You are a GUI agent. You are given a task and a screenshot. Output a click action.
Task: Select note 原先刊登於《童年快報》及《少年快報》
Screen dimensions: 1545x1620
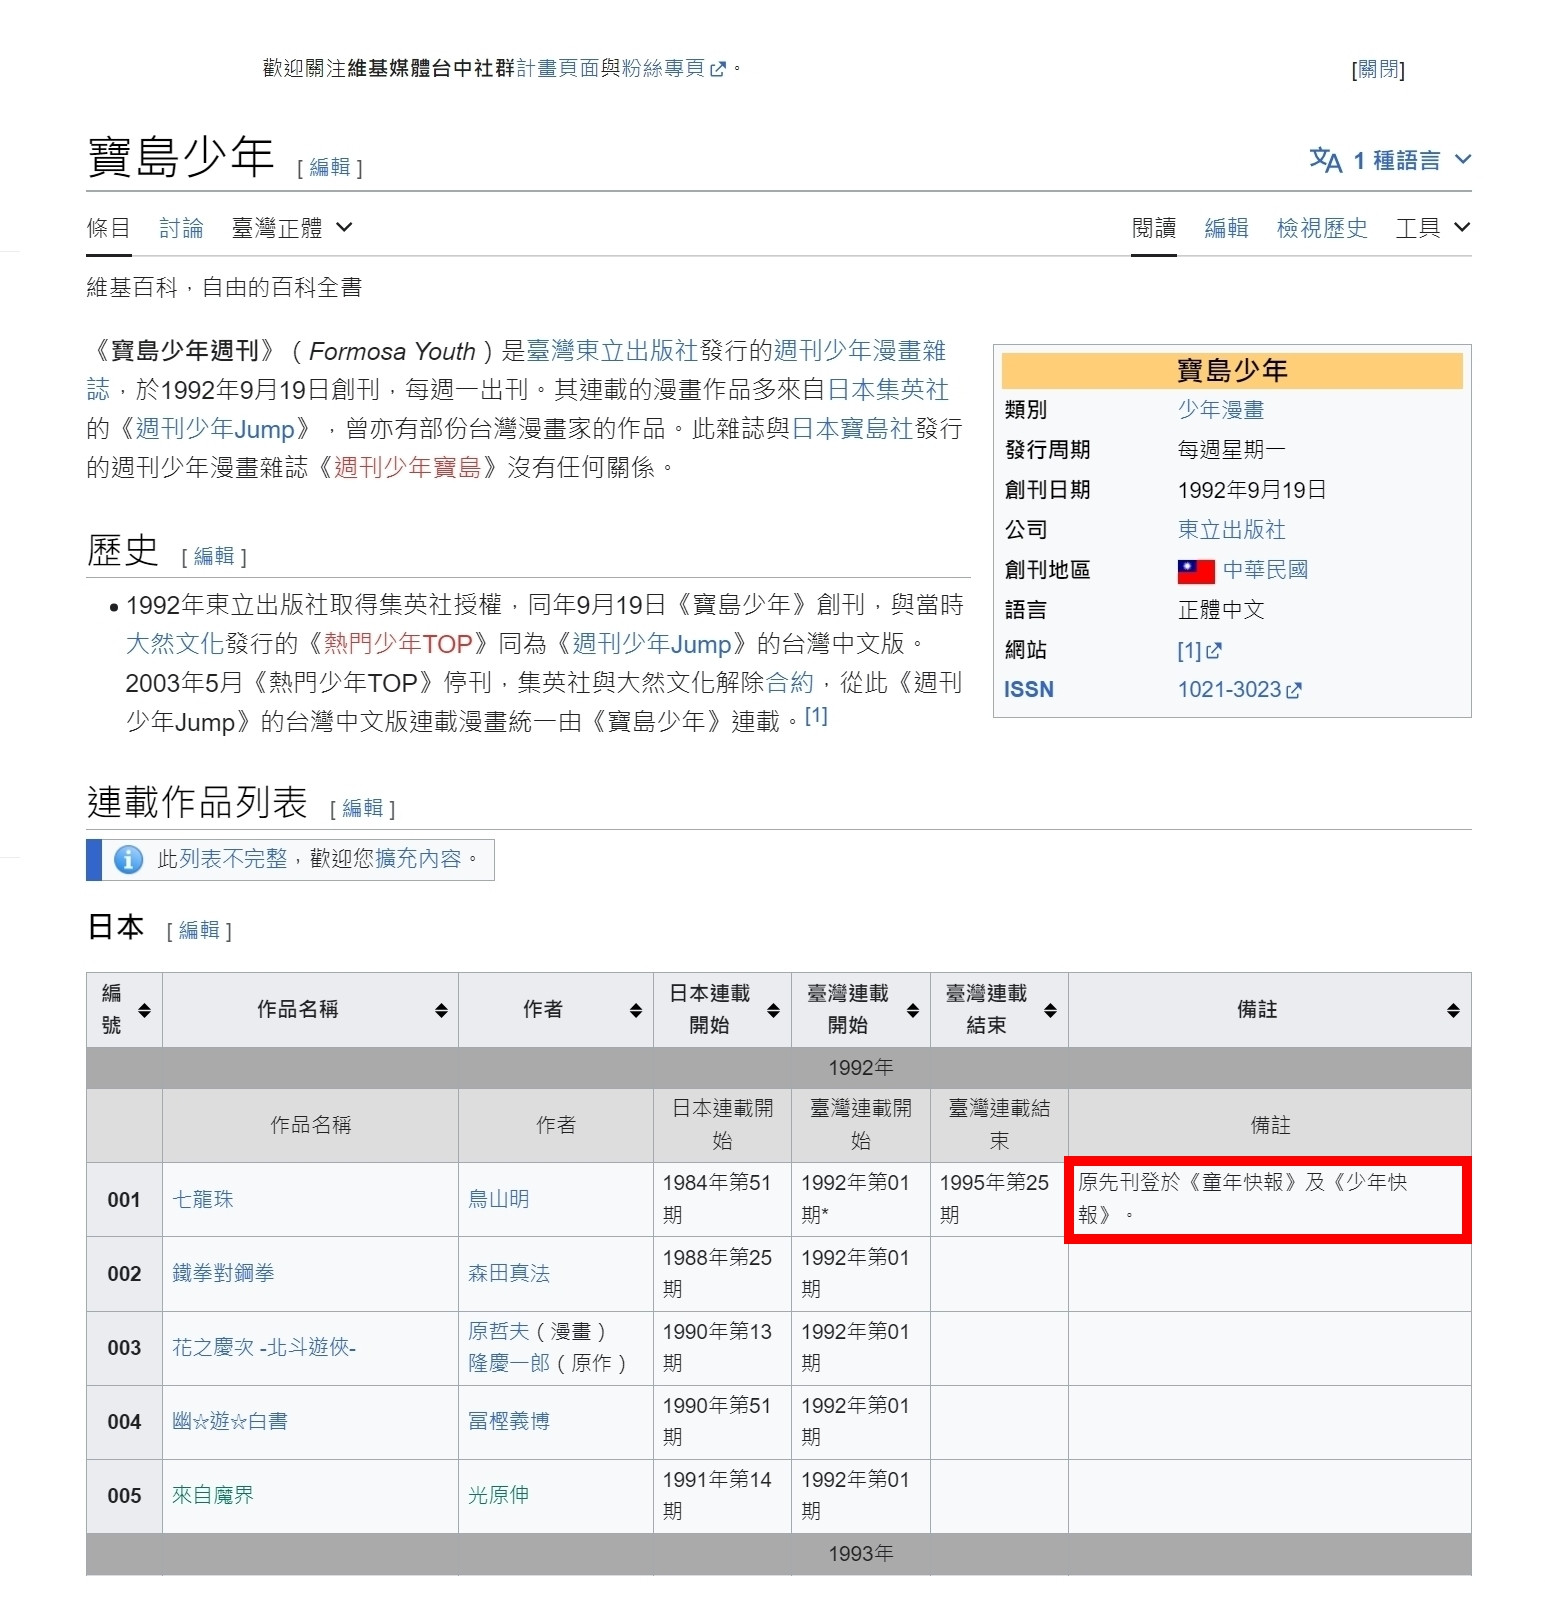click(1270, 1199)
